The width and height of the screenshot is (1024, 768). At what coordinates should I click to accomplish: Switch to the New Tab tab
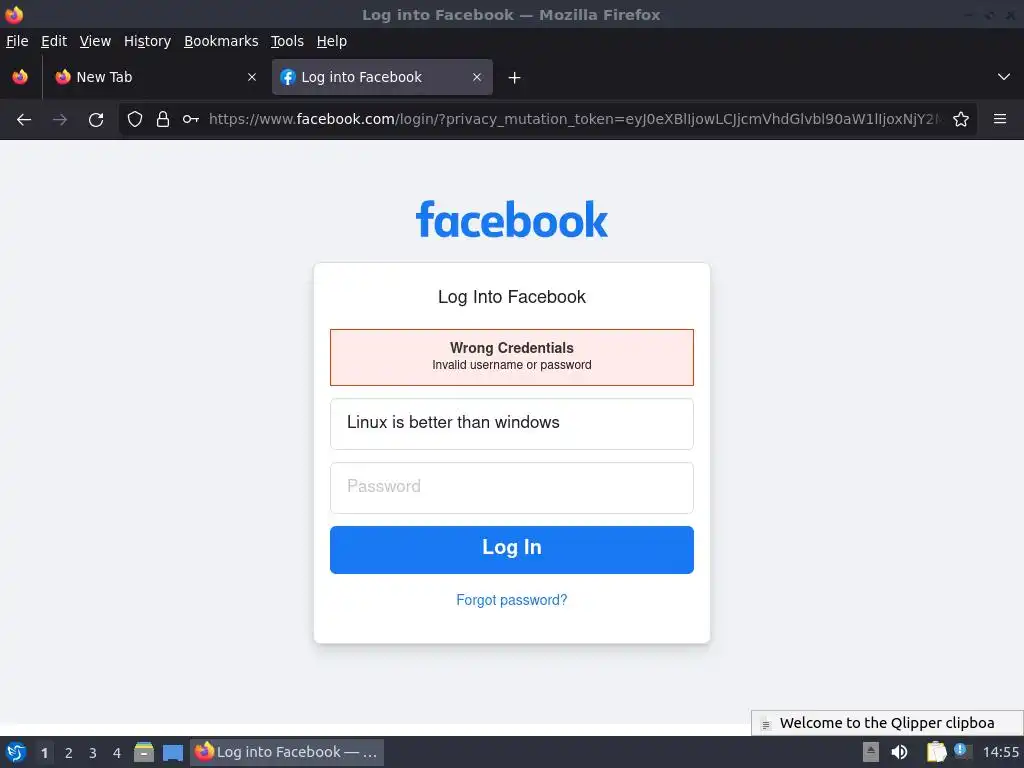click(155, 77)
